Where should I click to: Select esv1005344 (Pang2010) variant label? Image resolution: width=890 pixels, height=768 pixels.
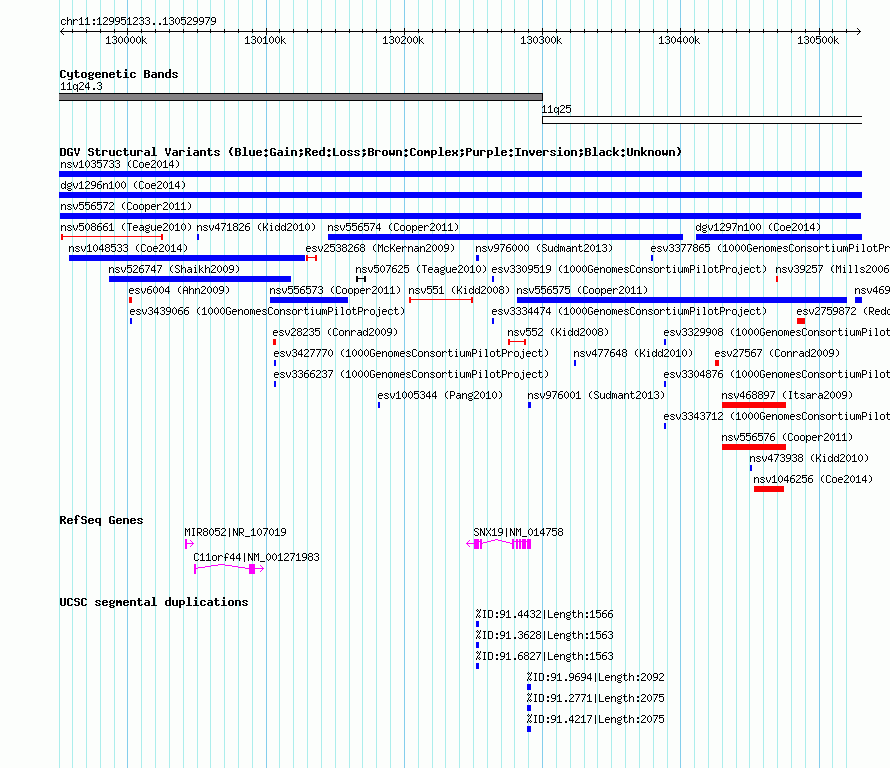(x=440, y=396)
